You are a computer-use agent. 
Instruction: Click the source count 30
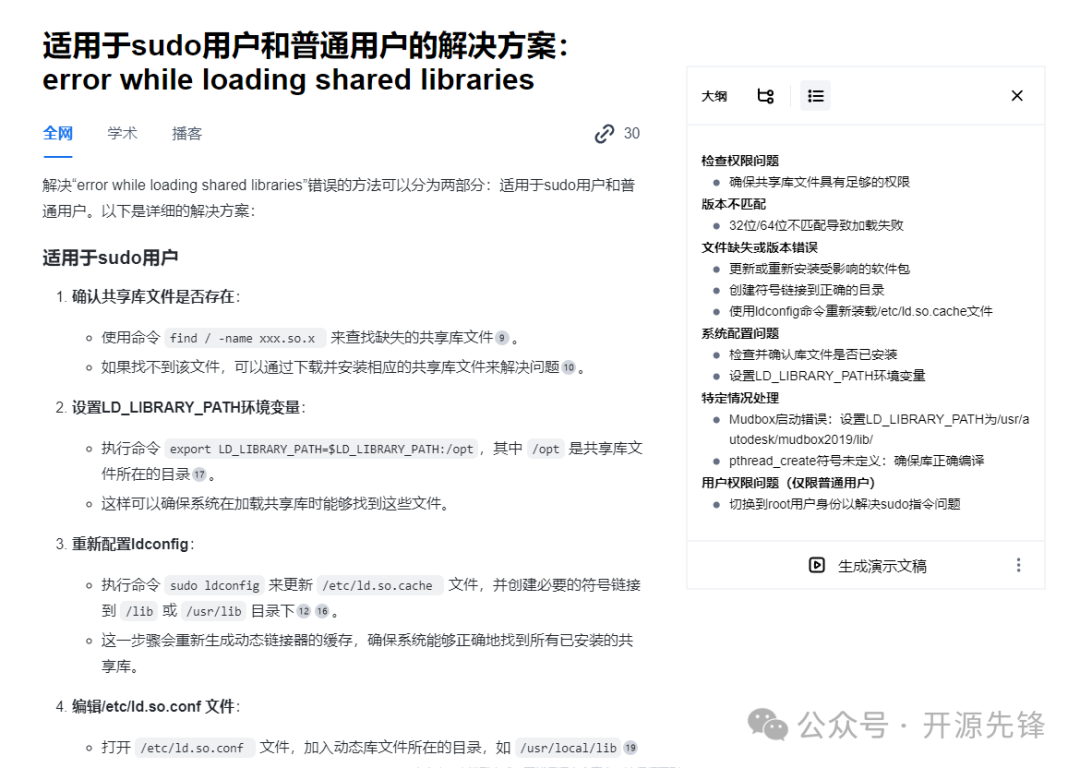(632, 134)
